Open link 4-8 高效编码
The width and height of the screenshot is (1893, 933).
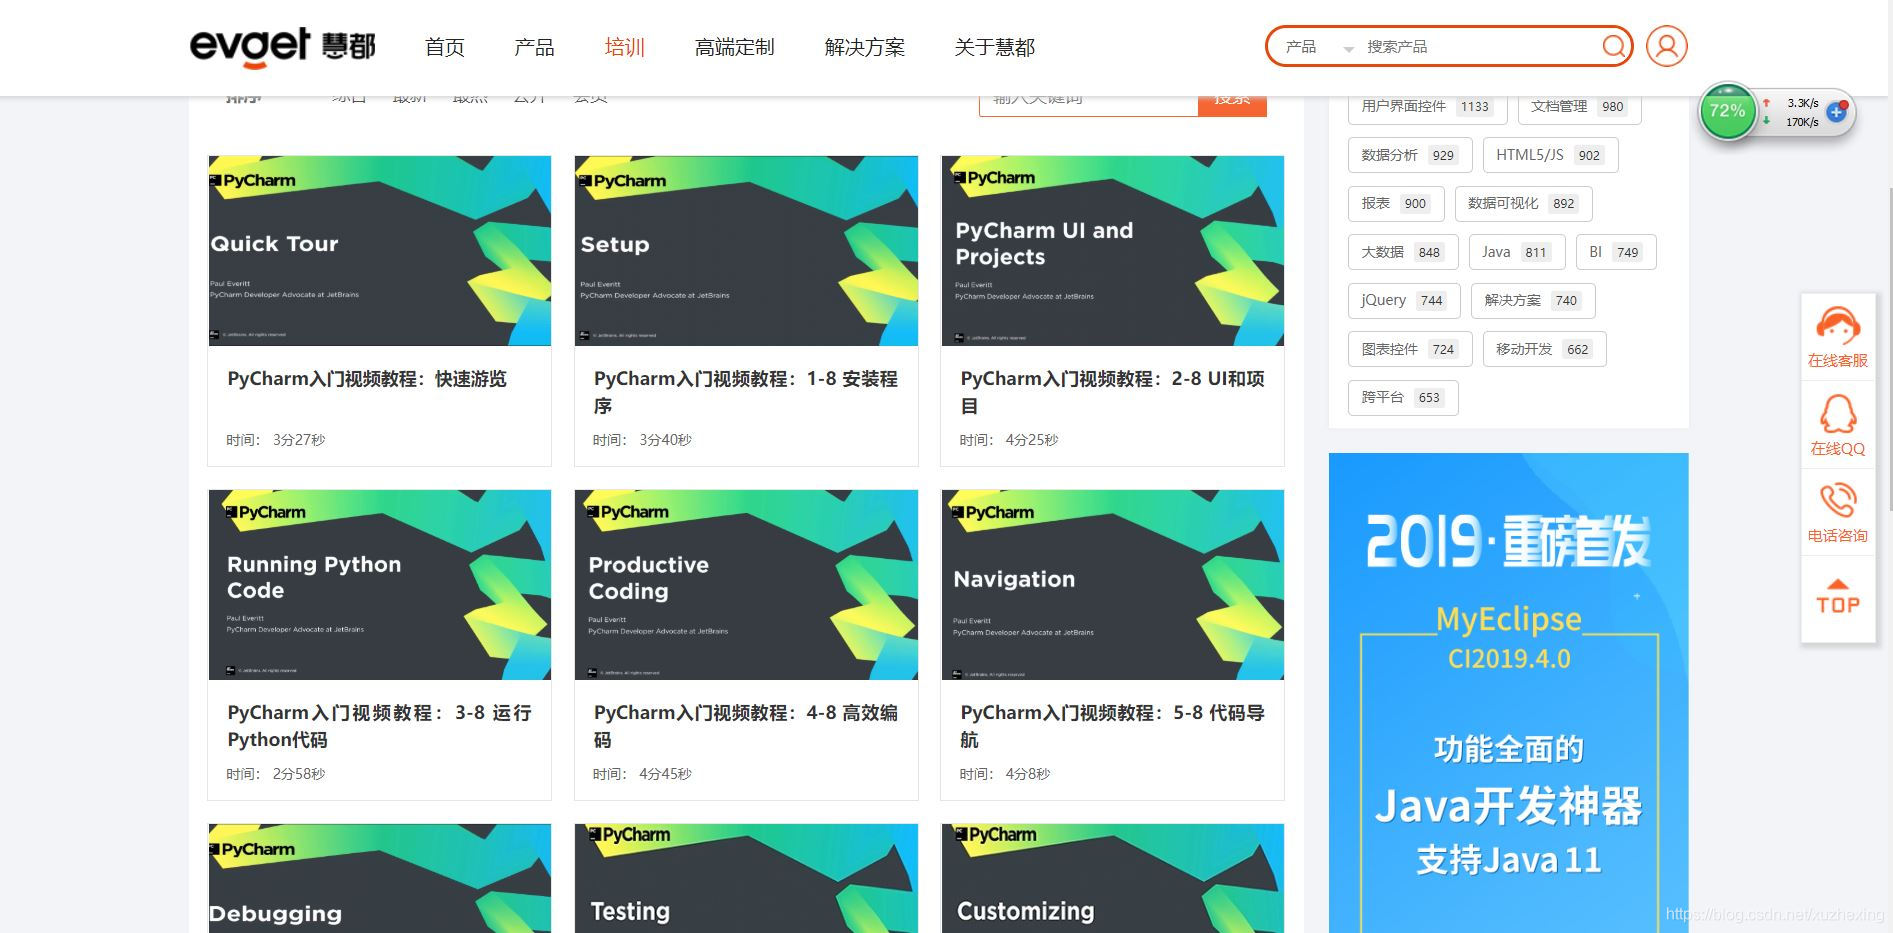coord(746,726)
